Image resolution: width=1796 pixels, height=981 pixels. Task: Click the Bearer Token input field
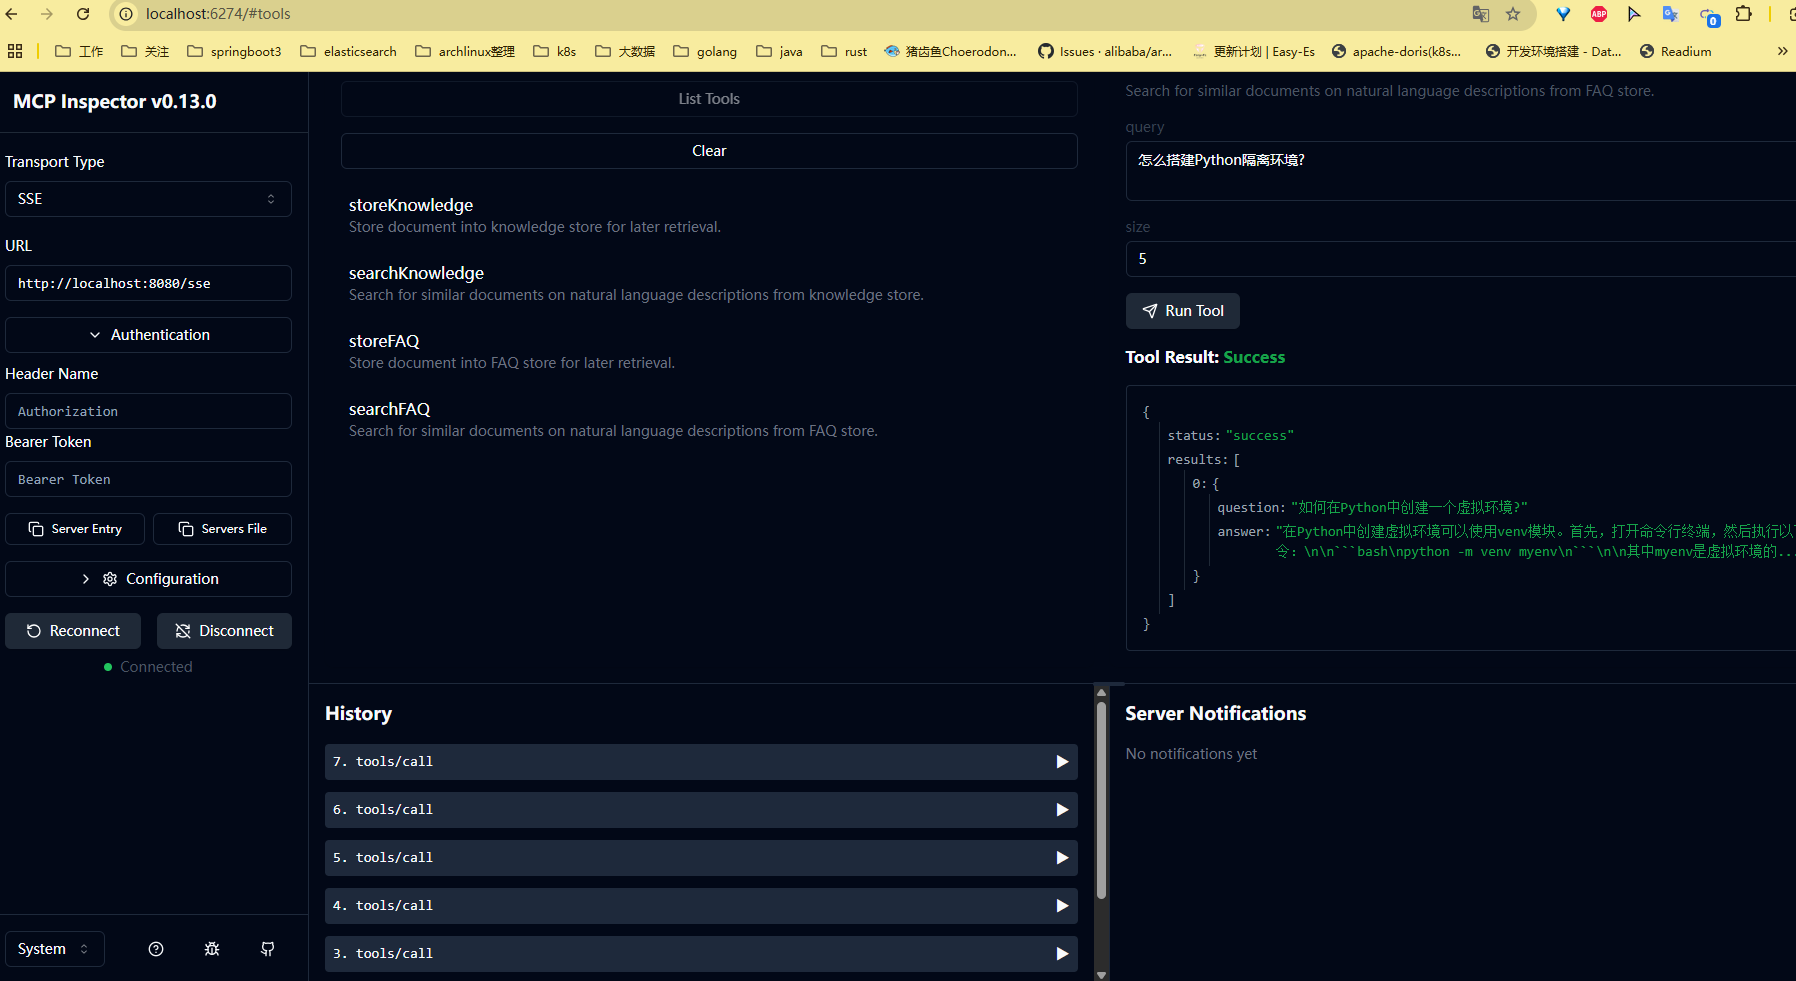148,479
